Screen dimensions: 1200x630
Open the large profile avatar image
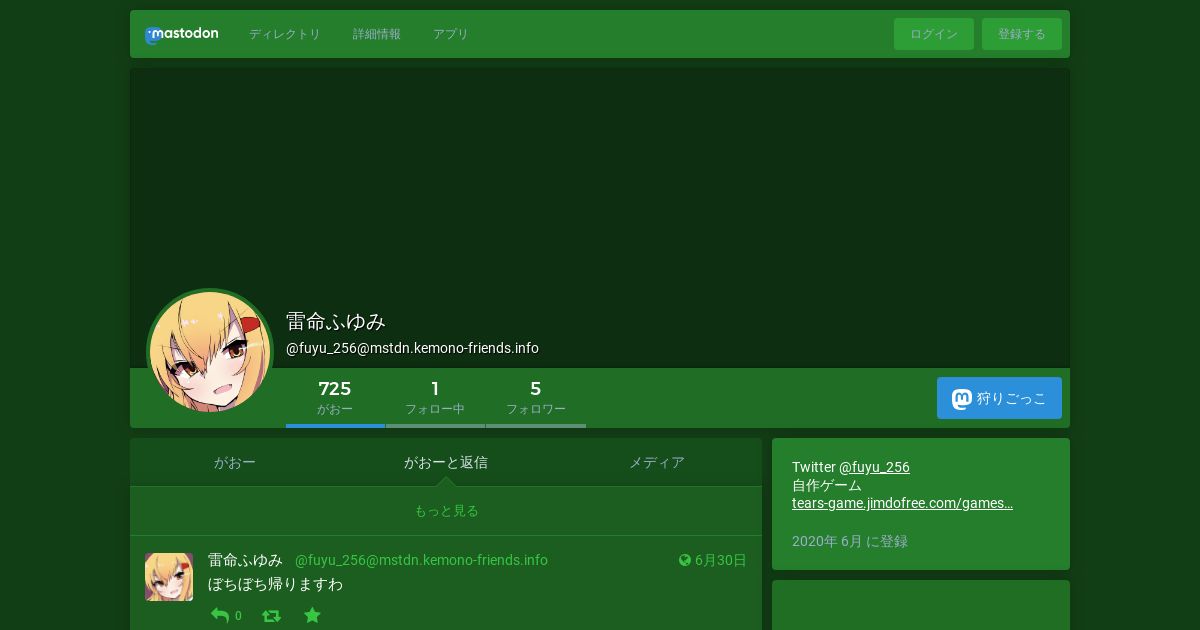[x=210, y=351]
